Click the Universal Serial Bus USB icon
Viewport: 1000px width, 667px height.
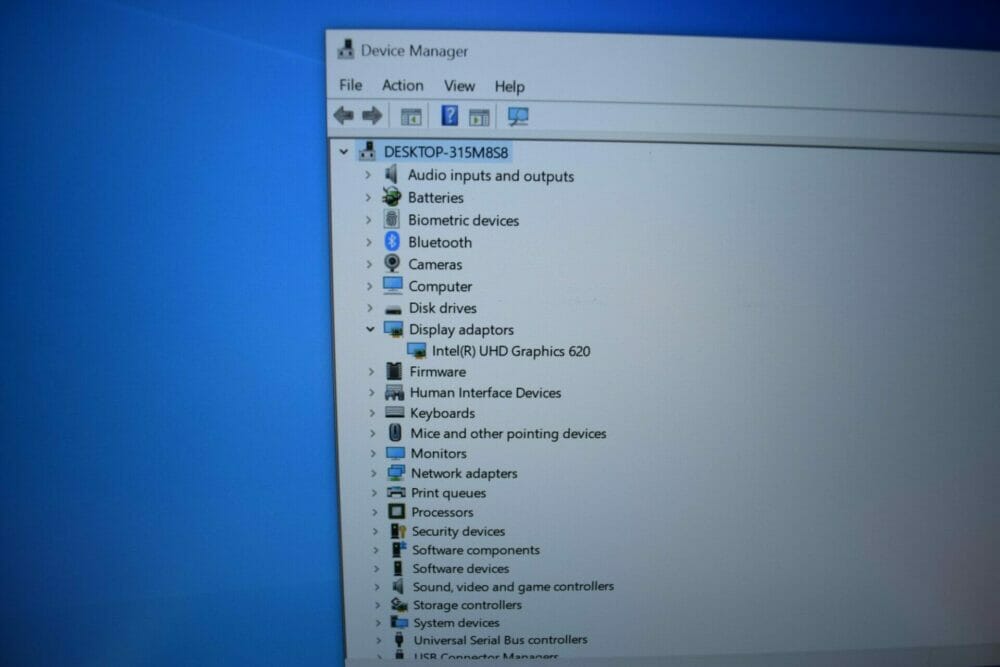[x=399, y=639]
